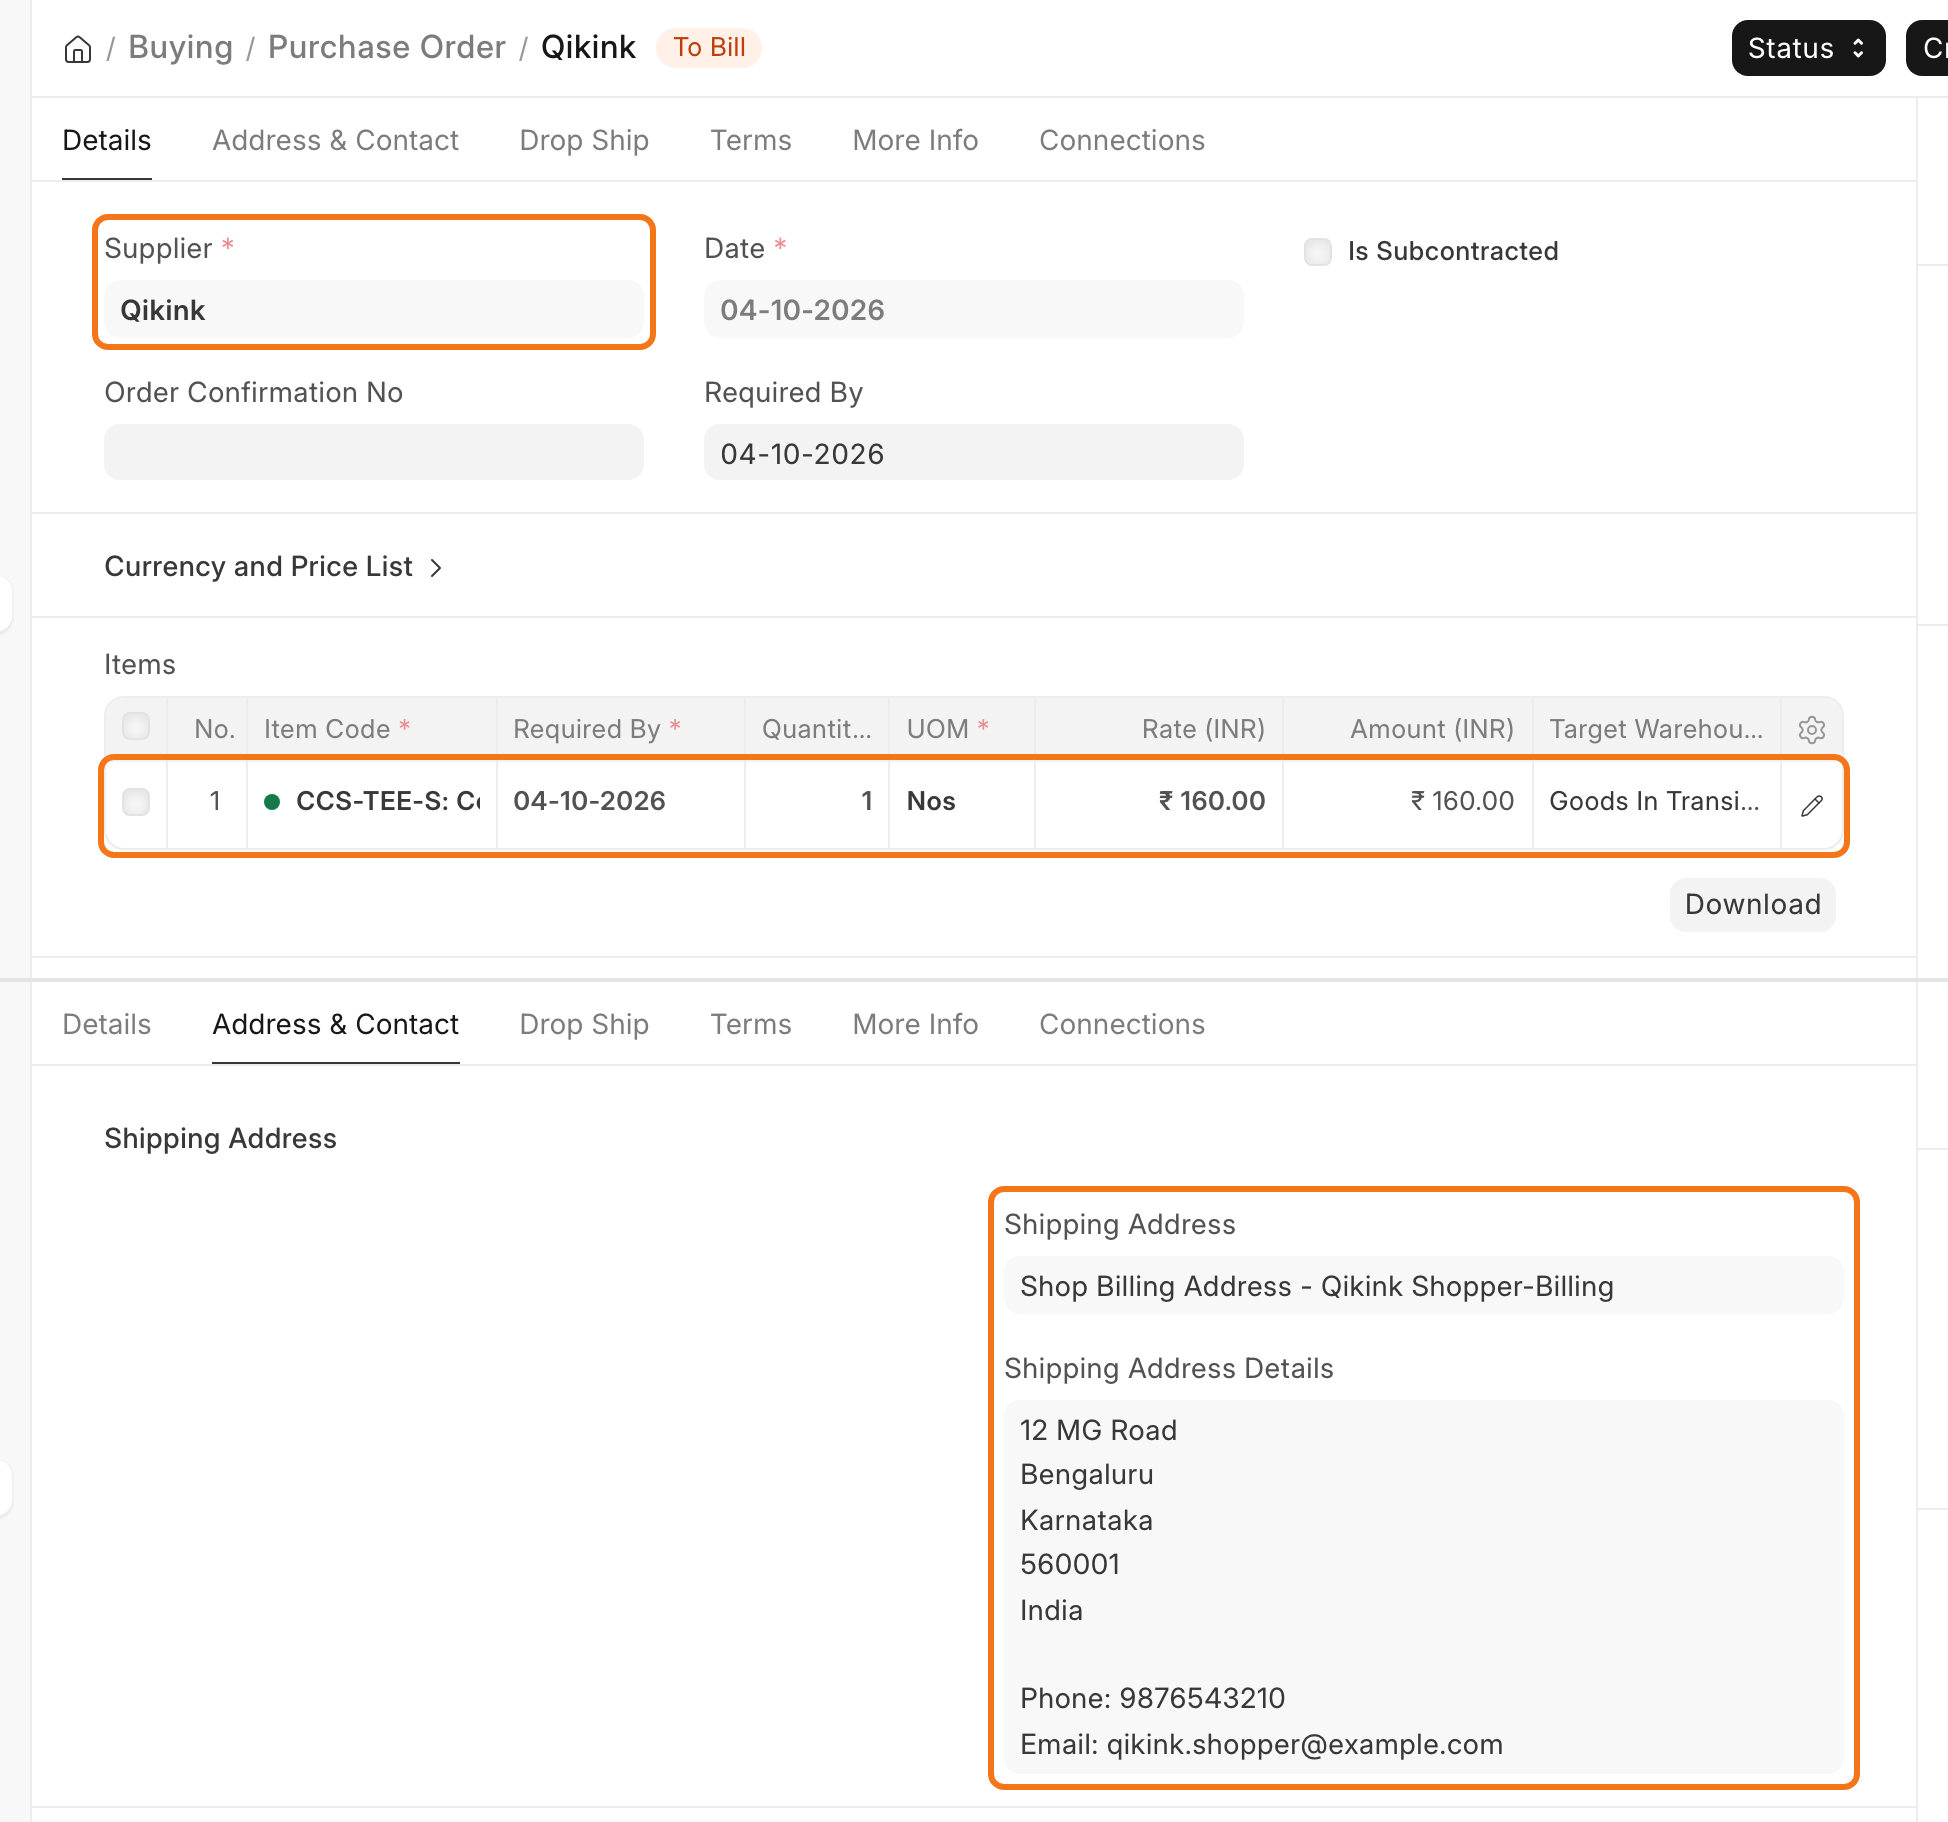Expand the Currency and Price List section

pos(273,567)
